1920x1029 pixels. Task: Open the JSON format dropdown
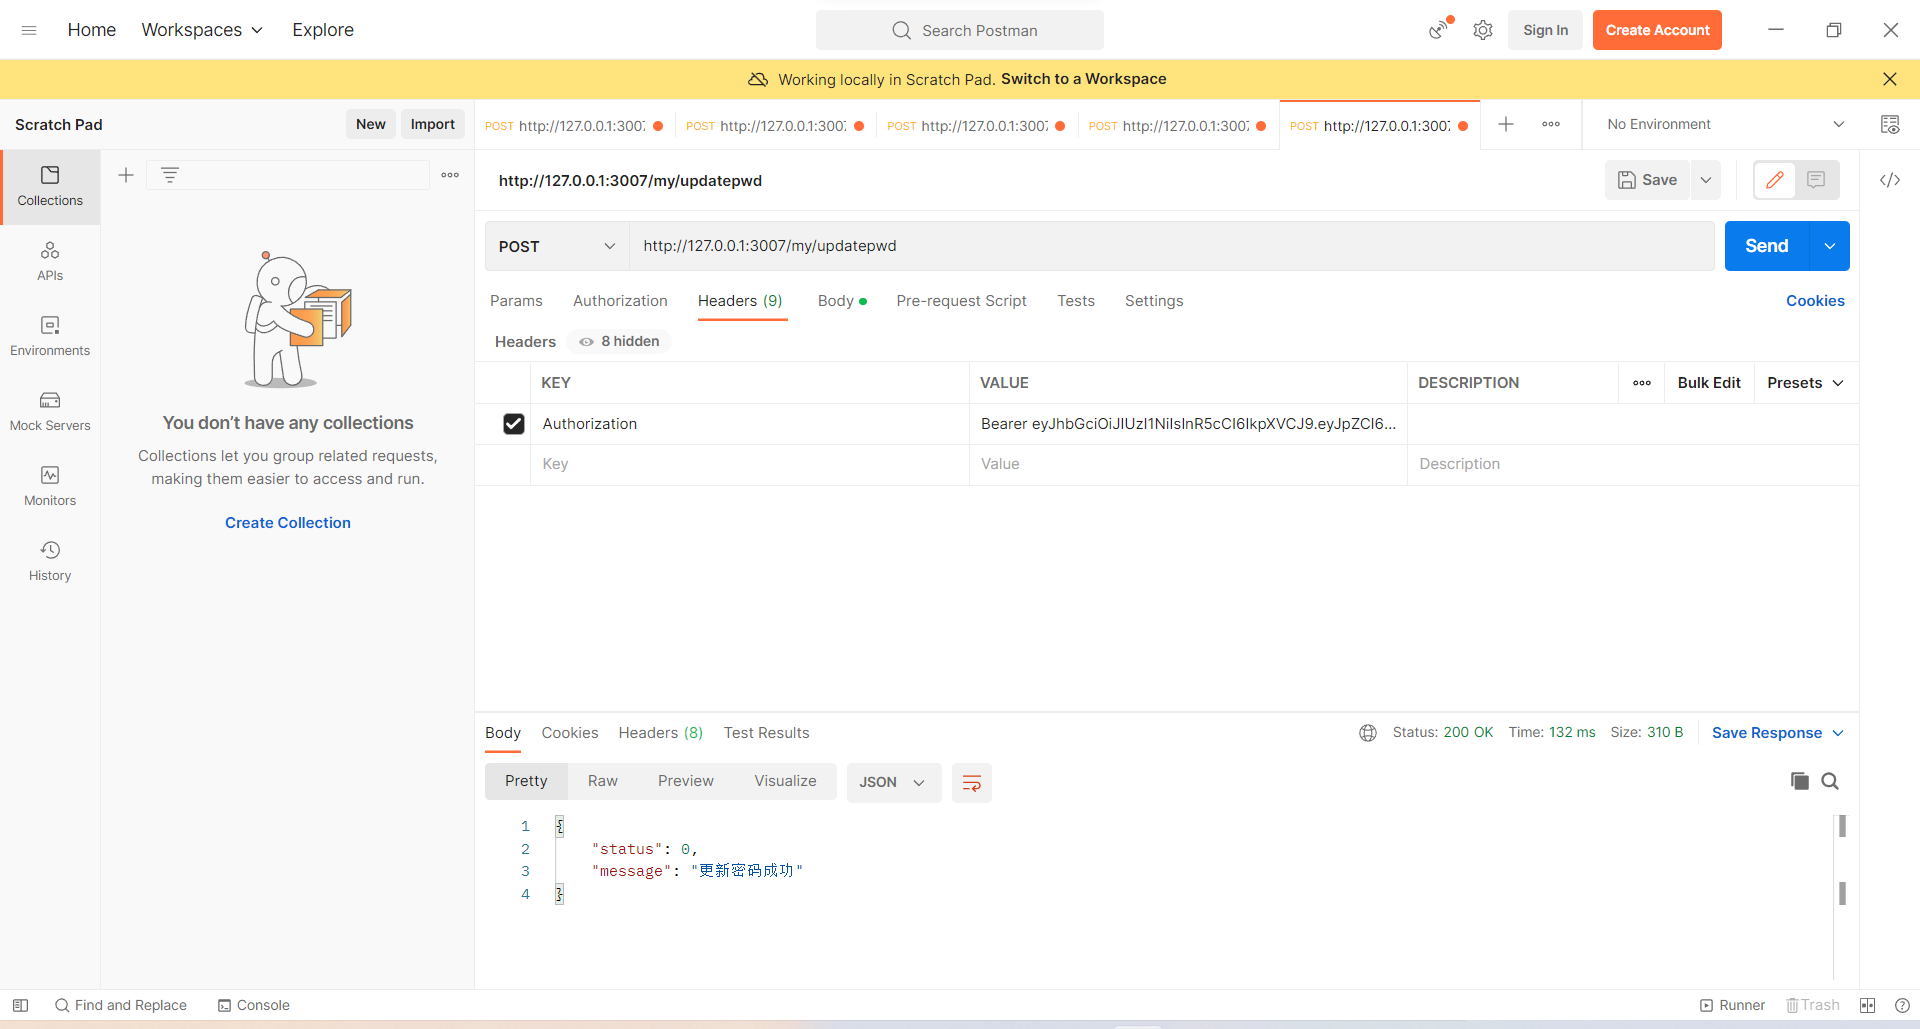[893, 782]
